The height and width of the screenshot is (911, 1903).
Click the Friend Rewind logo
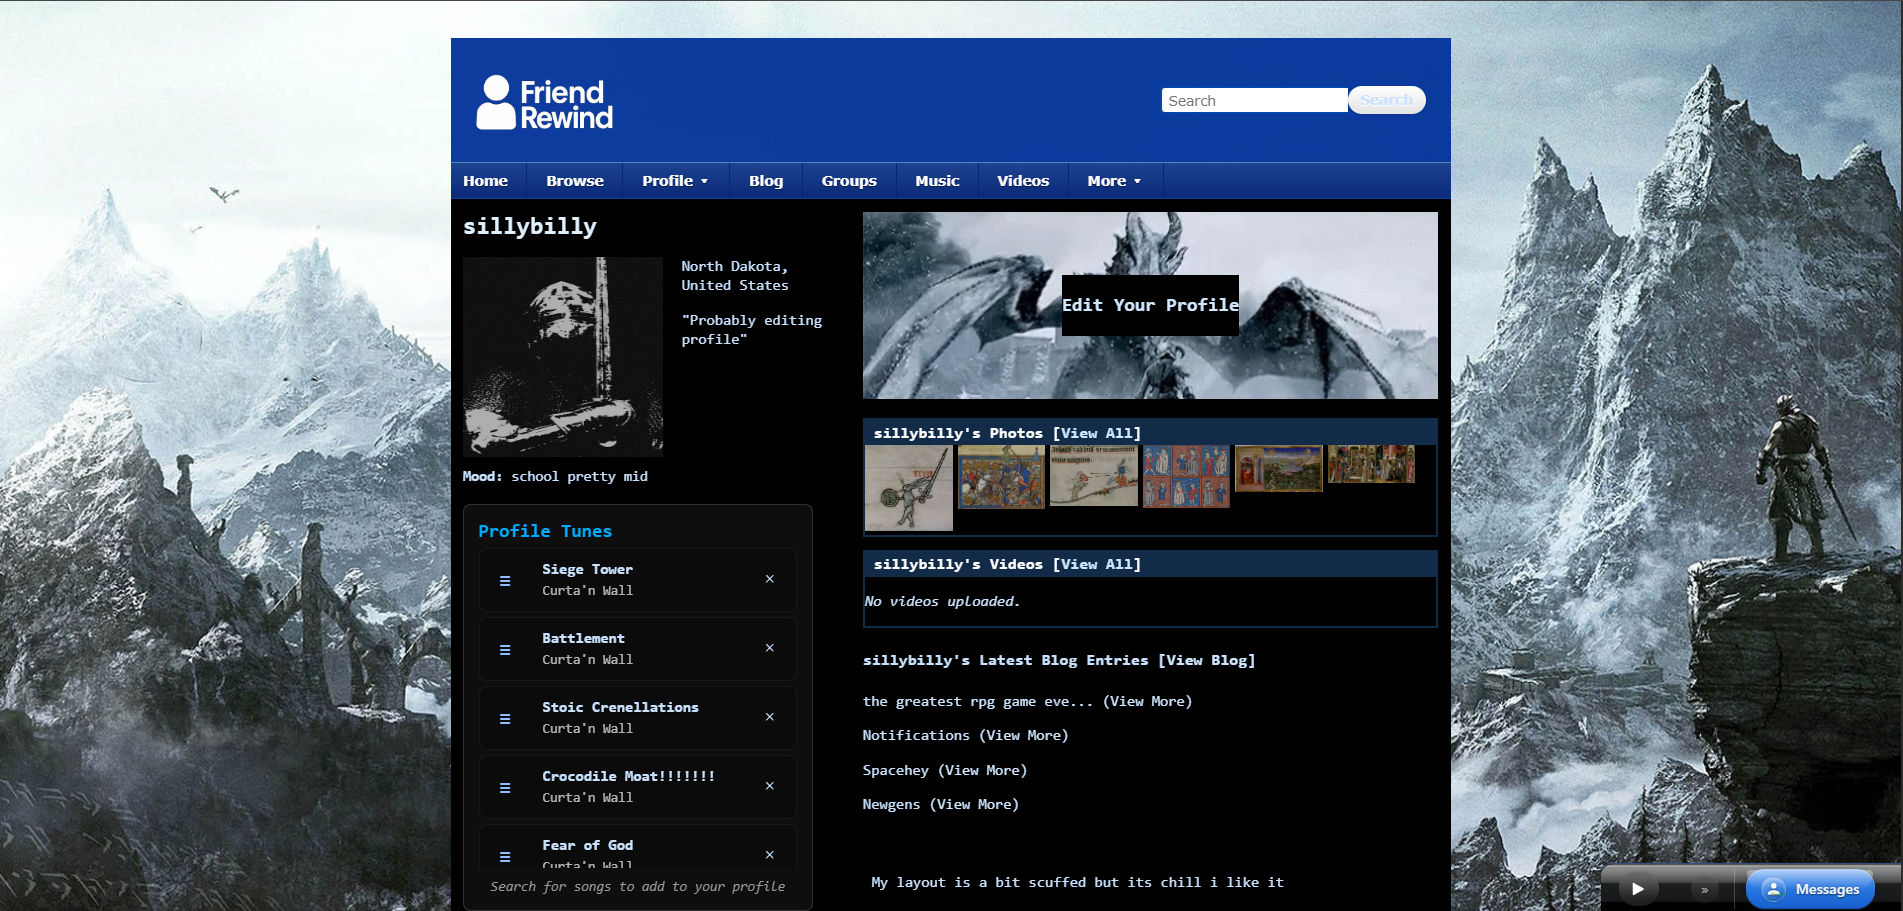tap(544, 103)
